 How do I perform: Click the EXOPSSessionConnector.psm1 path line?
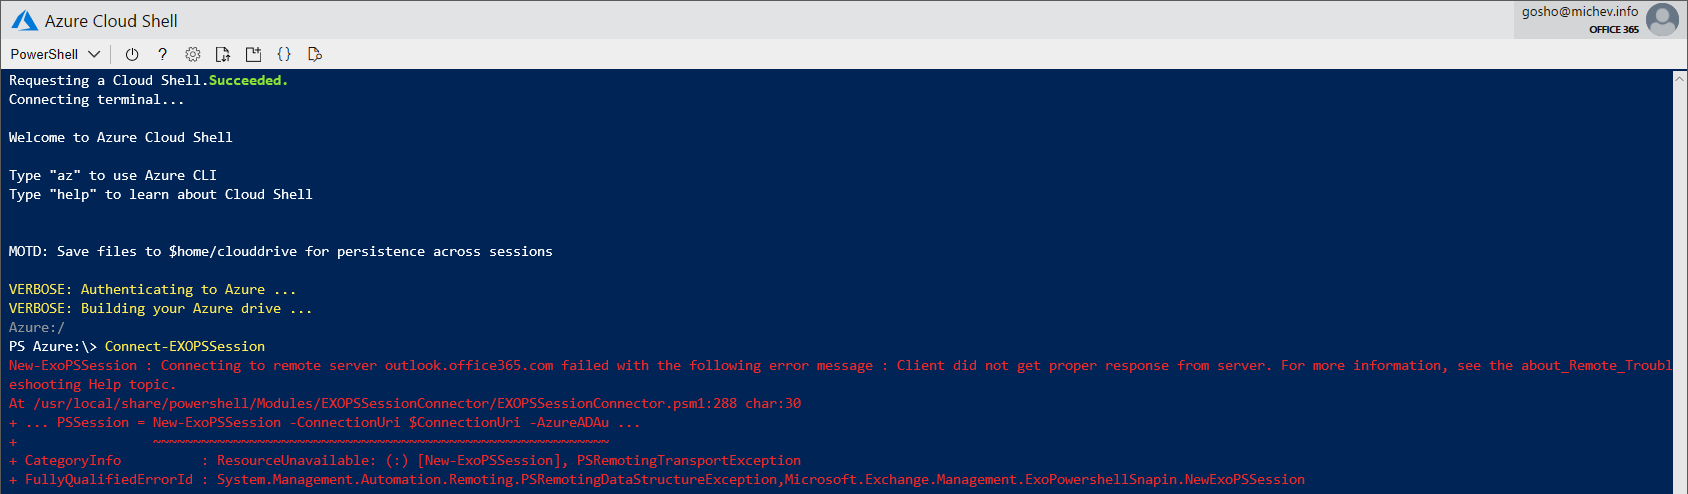pos(405,404)
